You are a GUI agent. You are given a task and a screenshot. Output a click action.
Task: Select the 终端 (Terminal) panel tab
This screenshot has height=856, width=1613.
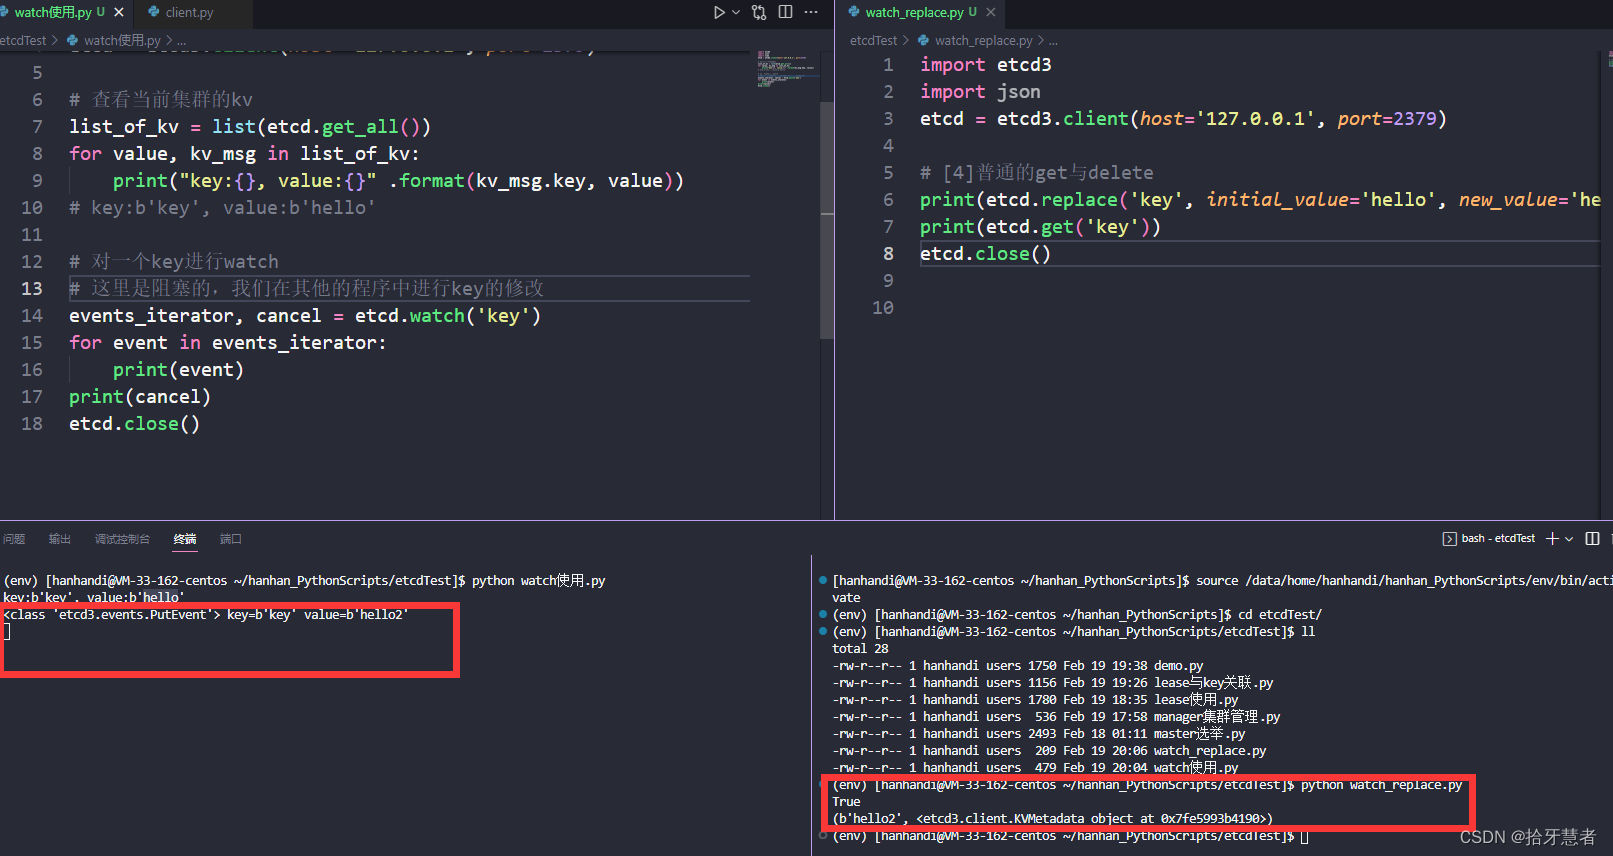point(185,539)
